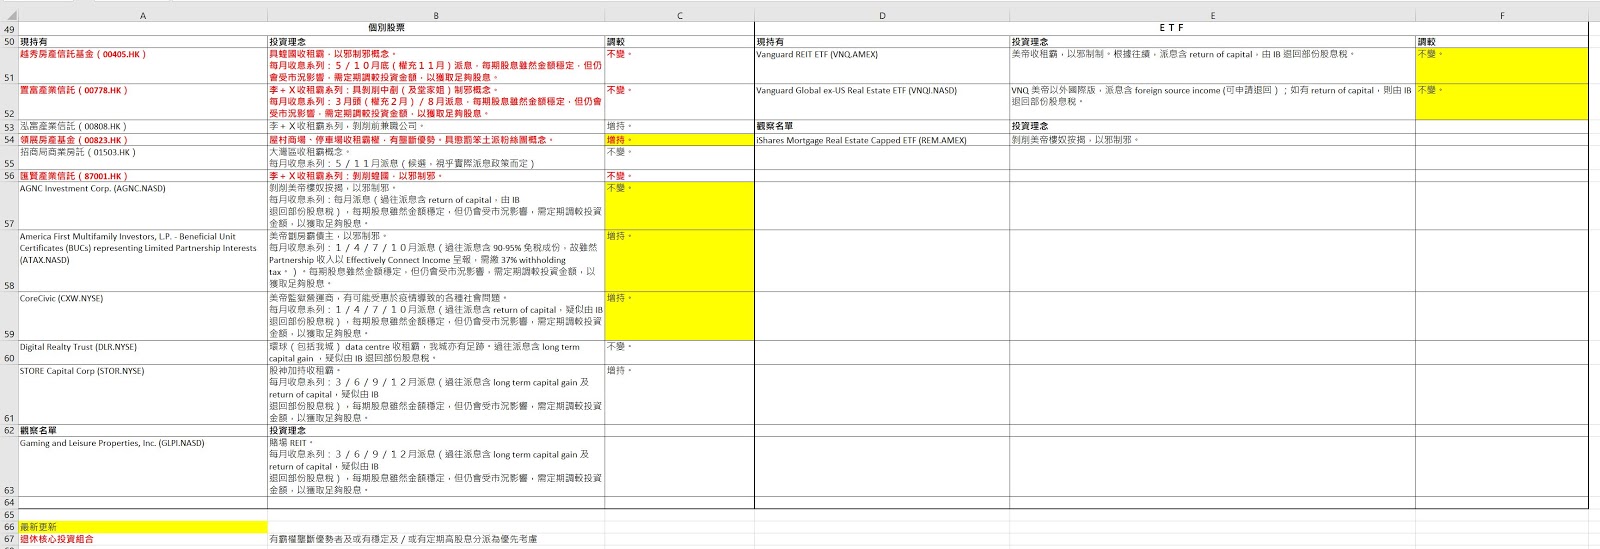Select the 越秀房產信託基金 (00405.HK) cell
1600x549 pixels.
click(143, 65)
